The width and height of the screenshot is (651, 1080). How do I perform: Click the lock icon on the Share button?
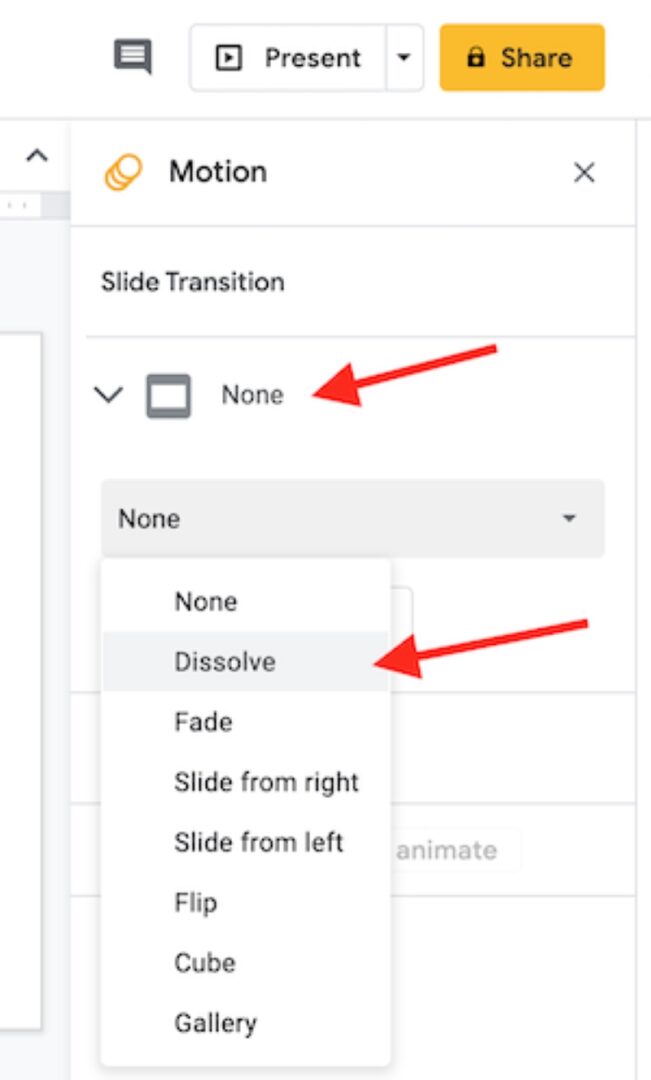pyautogui.click(x=477, y=57)
